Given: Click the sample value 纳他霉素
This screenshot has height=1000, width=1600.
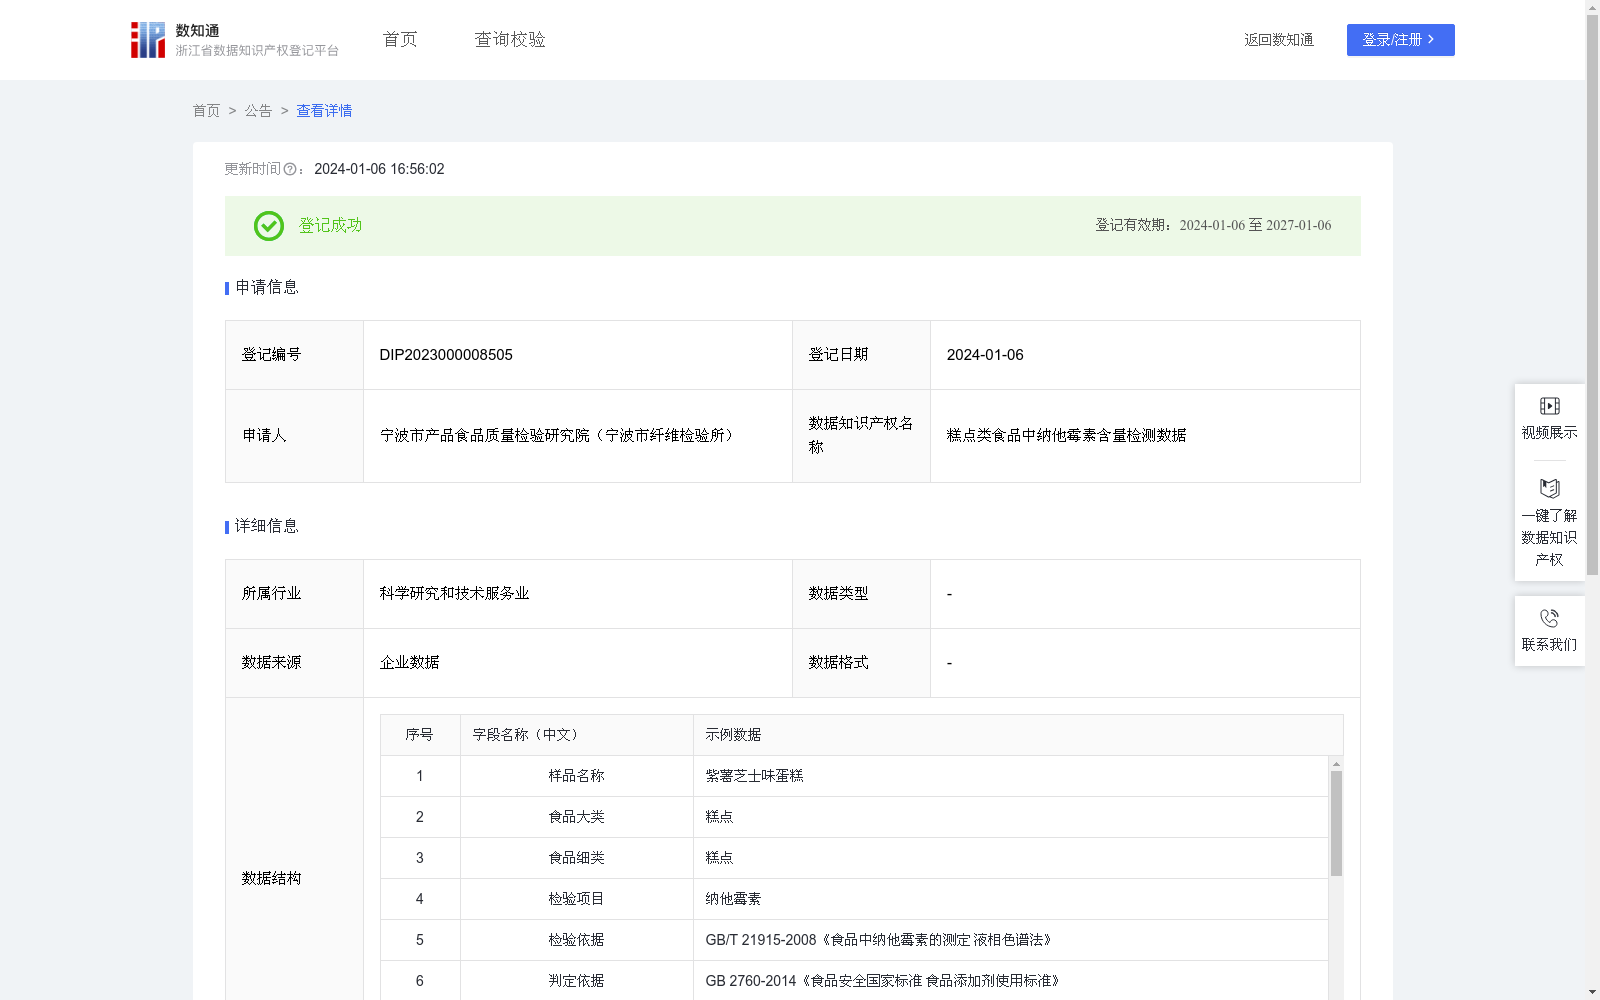Looking at the screenshot, I should coord(733,899).
